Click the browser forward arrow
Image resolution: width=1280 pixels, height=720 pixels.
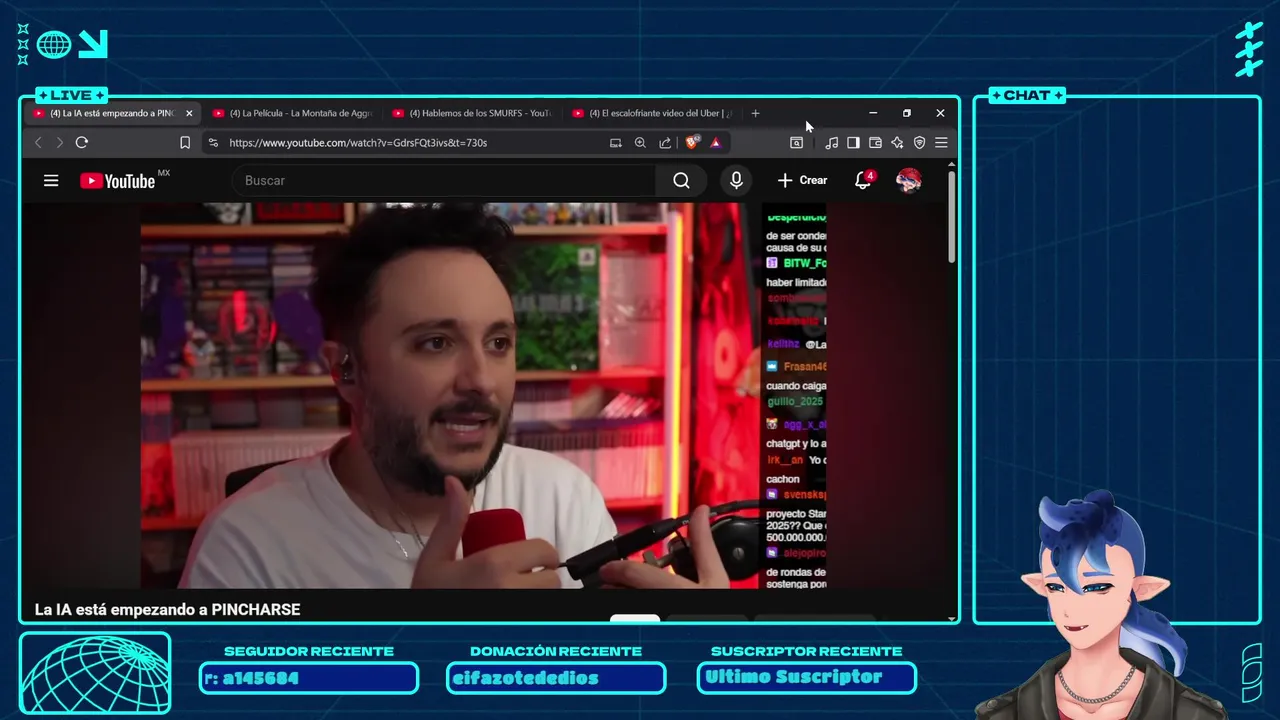(x=59, y=143)
